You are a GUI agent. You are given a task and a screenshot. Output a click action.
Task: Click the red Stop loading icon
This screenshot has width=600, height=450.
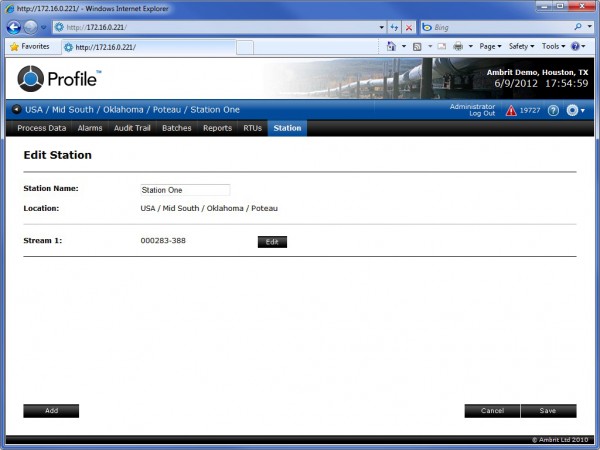coord(409,28)
